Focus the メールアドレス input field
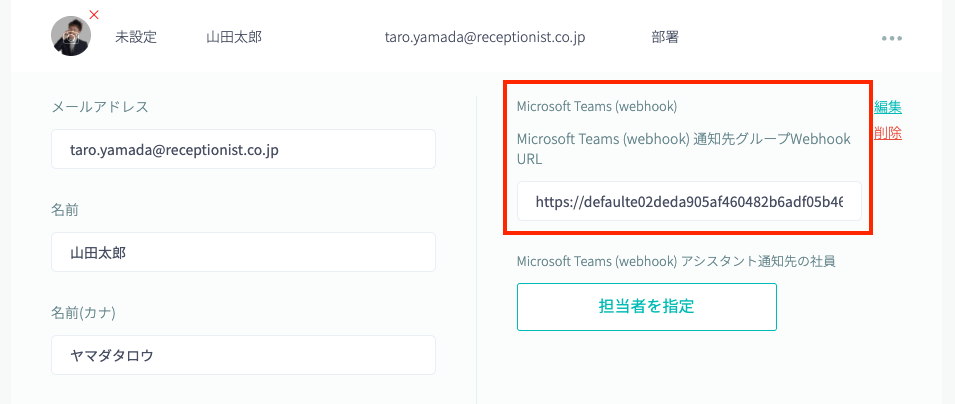This screenshot has height=404, width=955. point(243,149)
